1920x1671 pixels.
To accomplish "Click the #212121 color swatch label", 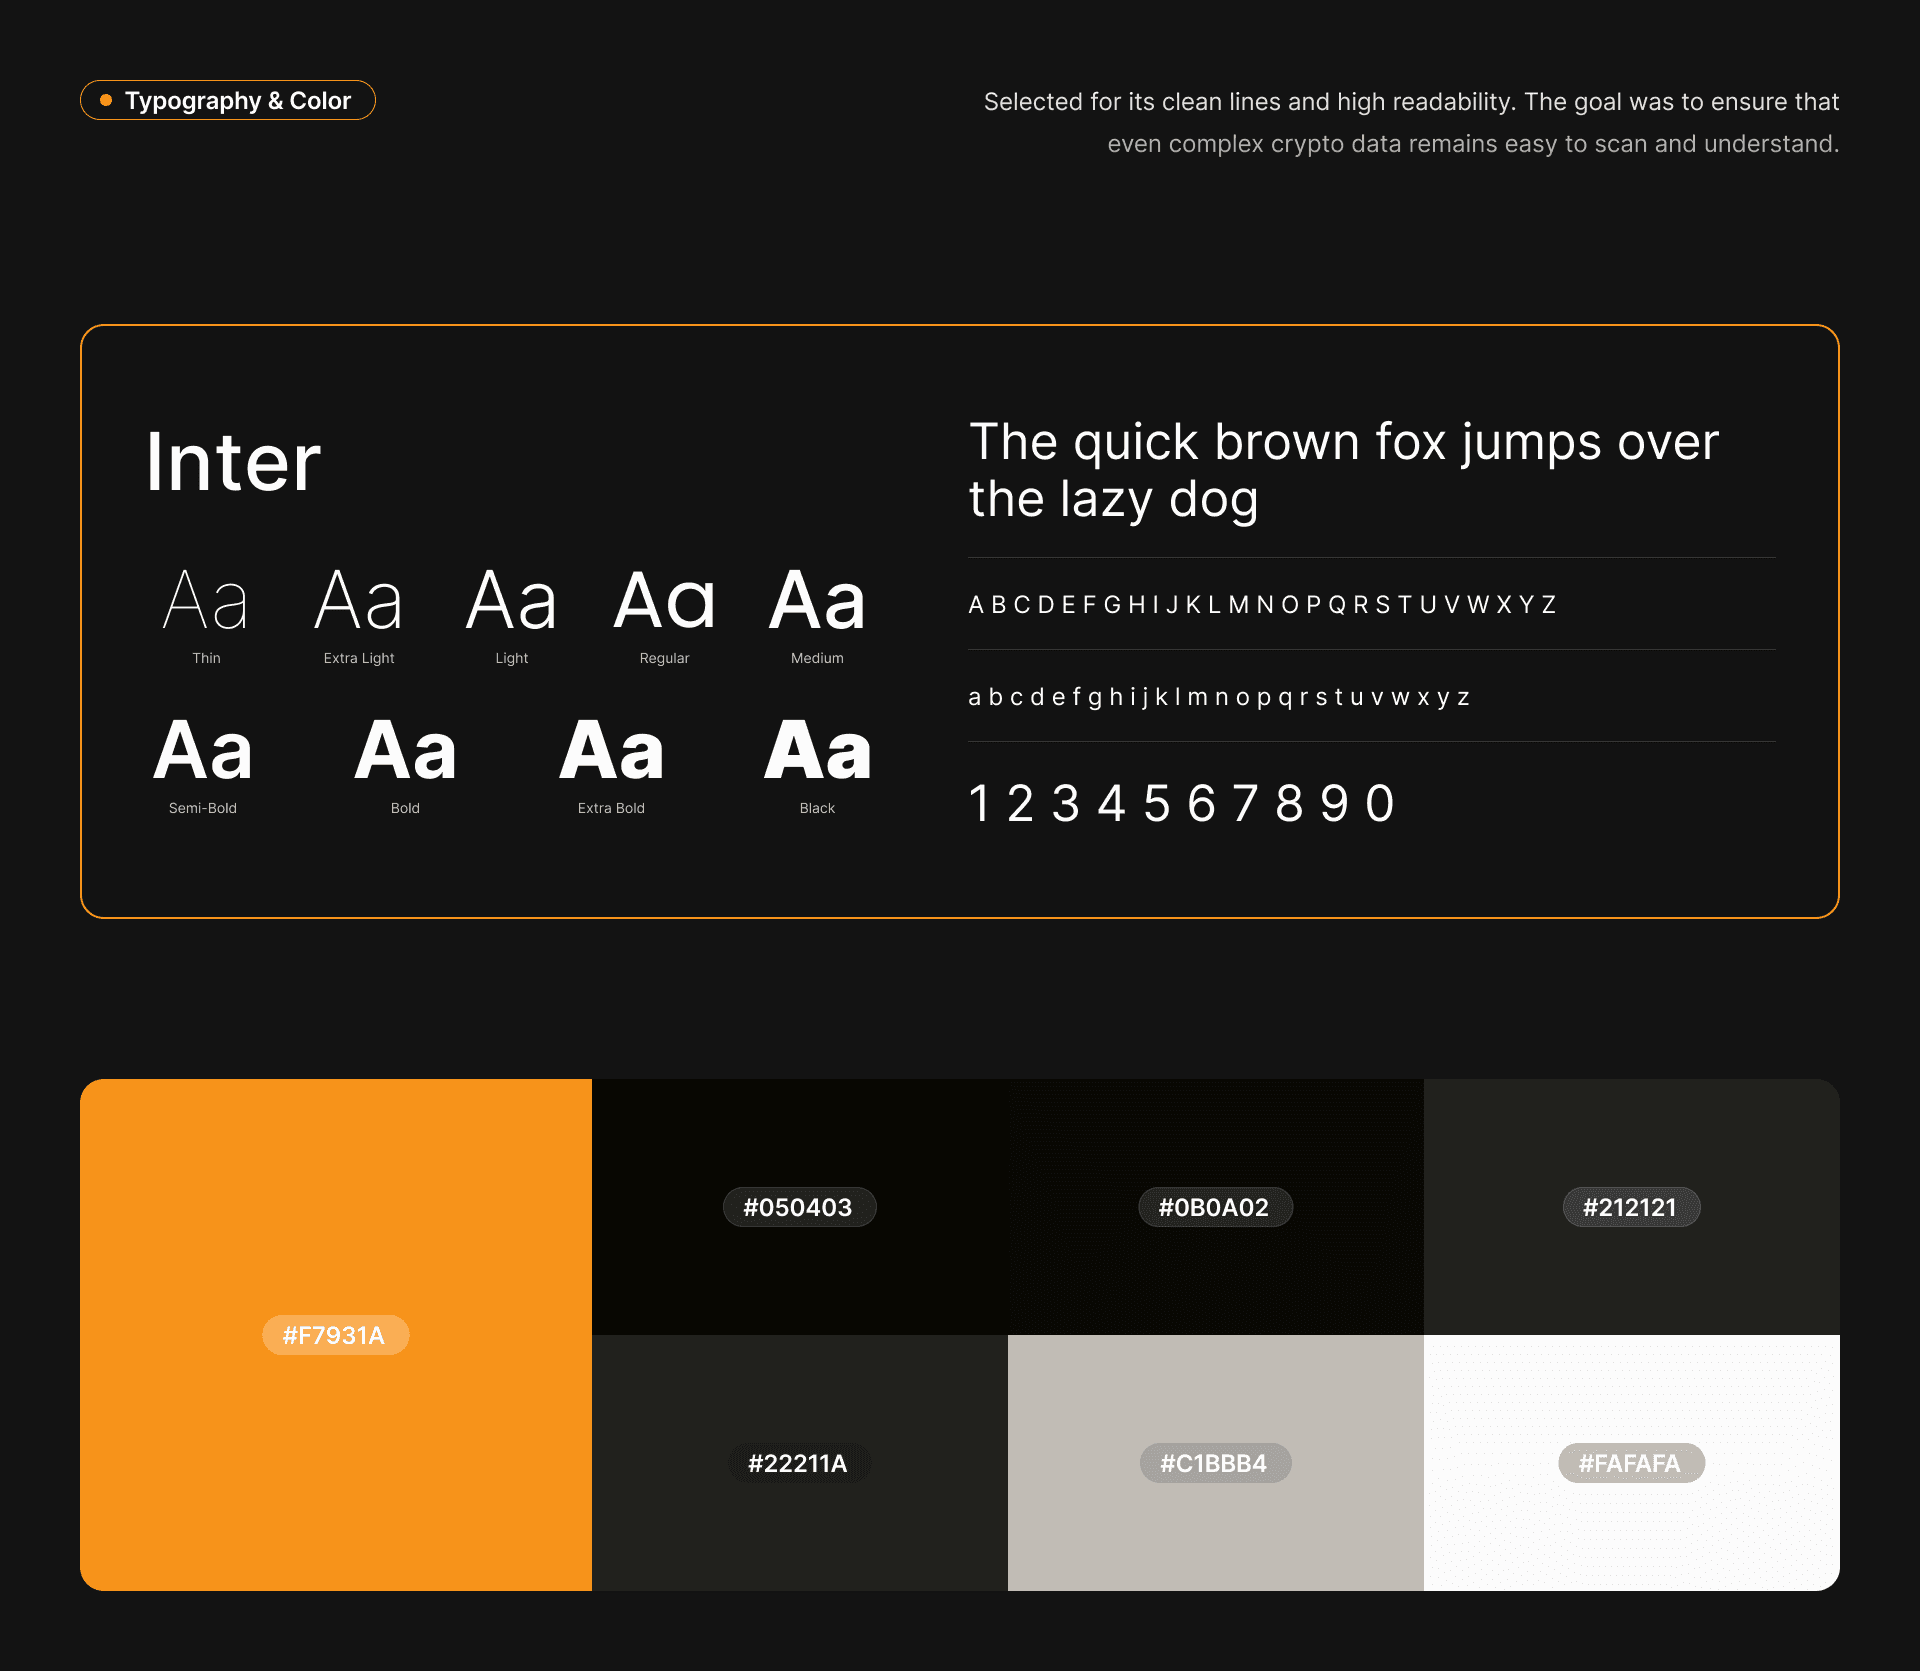I will (1630, 1207).
